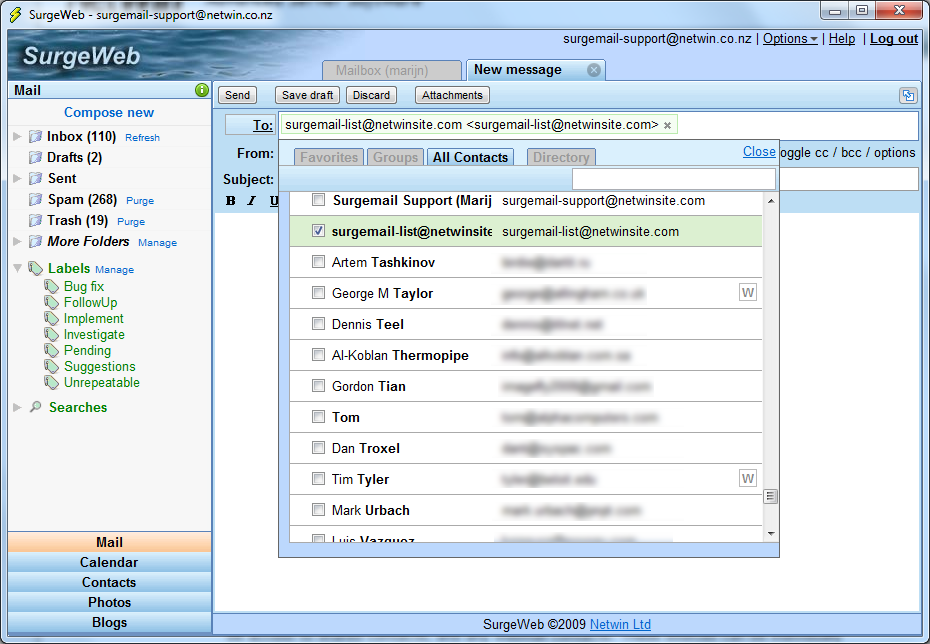Remove surgemail-list recipient with the small x

click(668, 126)
